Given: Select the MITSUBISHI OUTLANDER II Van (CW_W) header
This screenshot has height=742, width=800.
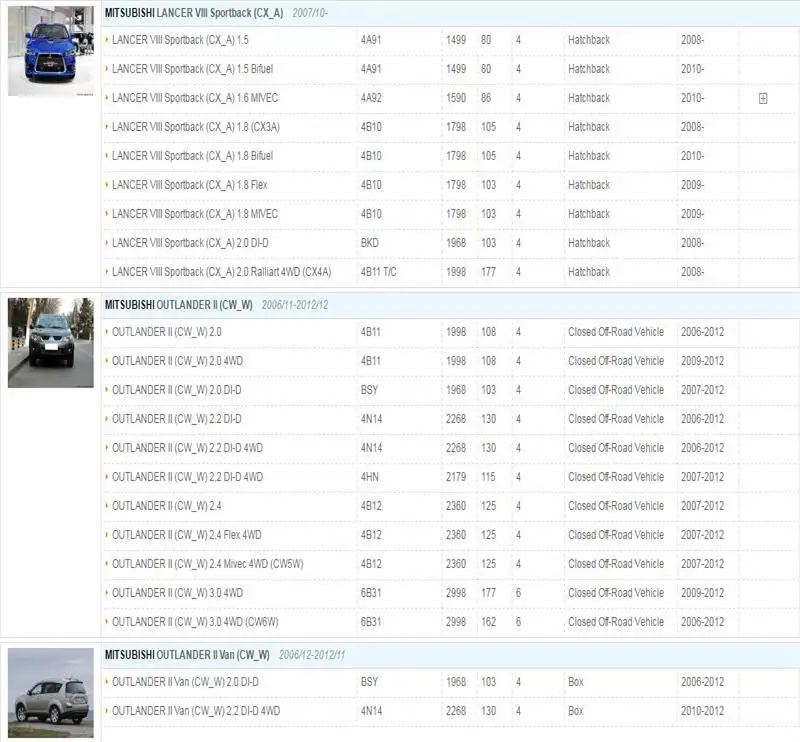Looking at the screenshot, I should click(x=187, y=655).
